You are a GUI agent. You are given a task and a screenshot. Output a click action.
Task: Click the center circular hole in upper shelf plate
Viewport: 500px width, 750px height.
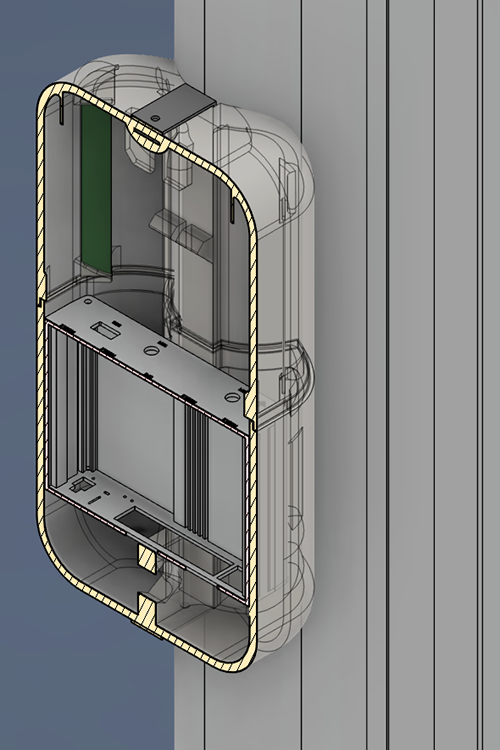click(151, 352)
